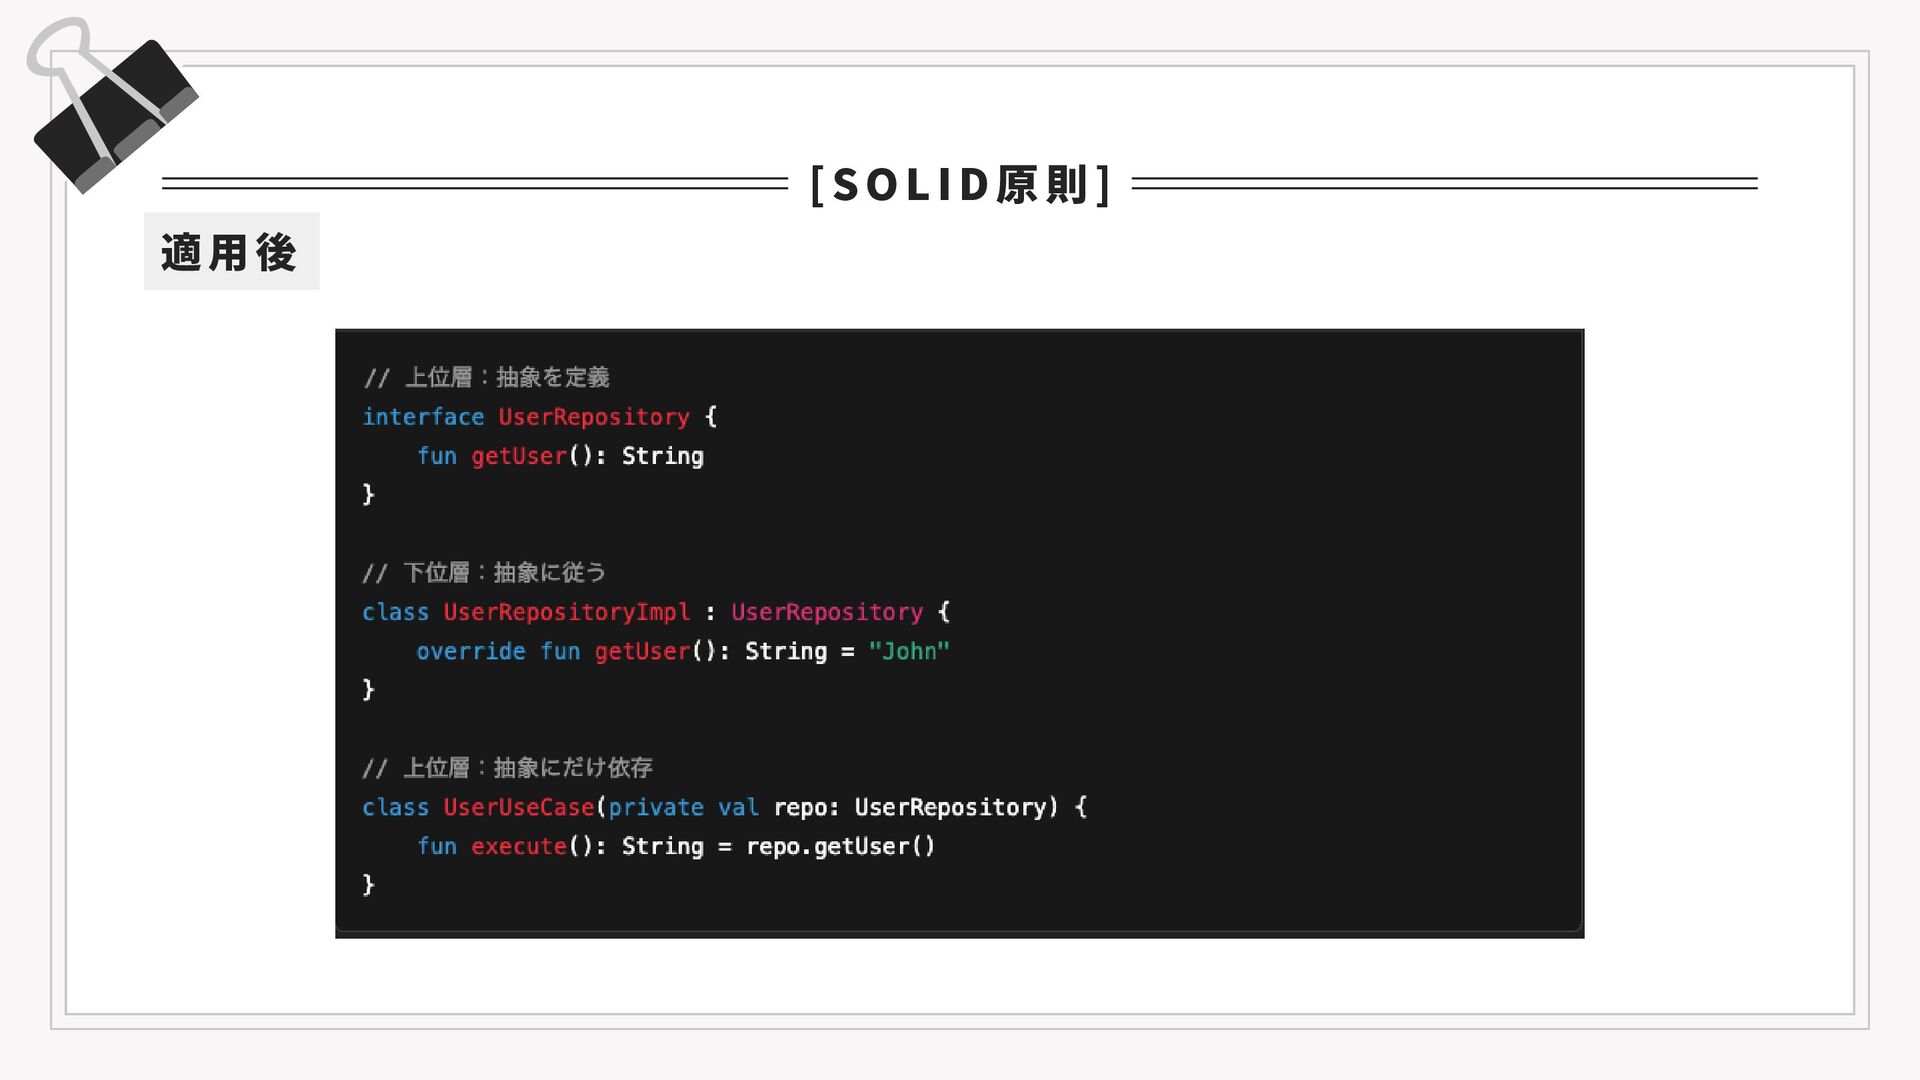The height and width of the screenshot is (1080, 1920).
Task: Click UserRepository in interface declaration
Action: click(594, 417)
